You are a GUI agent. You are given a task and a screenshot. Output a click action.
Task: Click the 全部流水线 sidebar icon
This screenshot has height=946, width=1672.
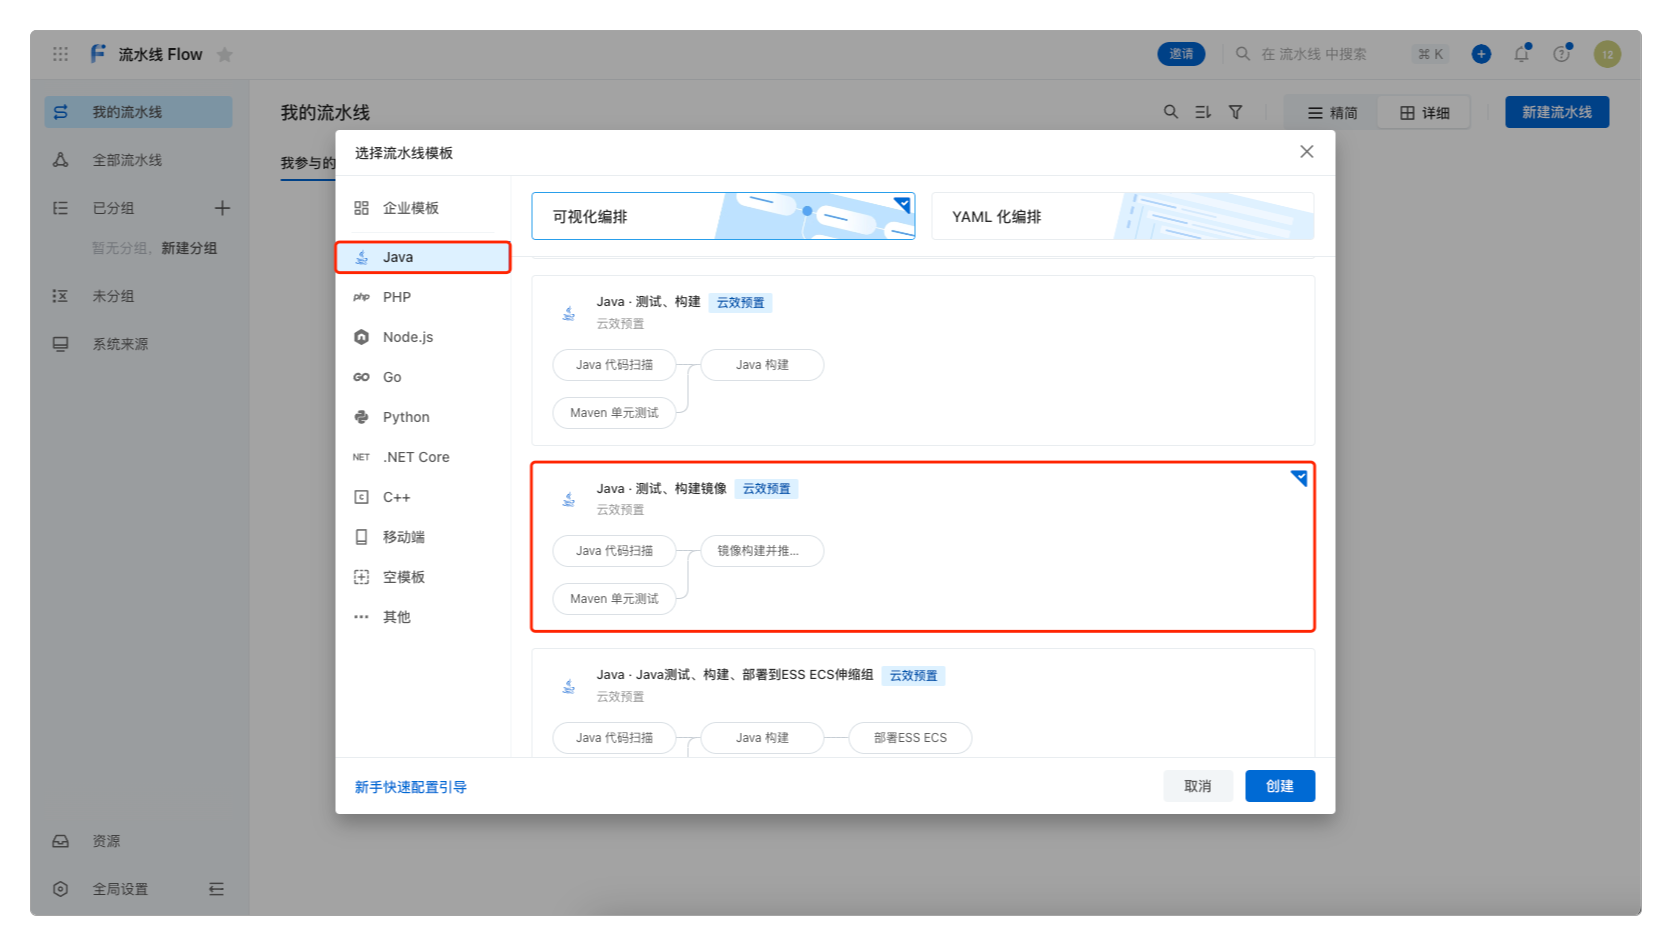[61, 160]
